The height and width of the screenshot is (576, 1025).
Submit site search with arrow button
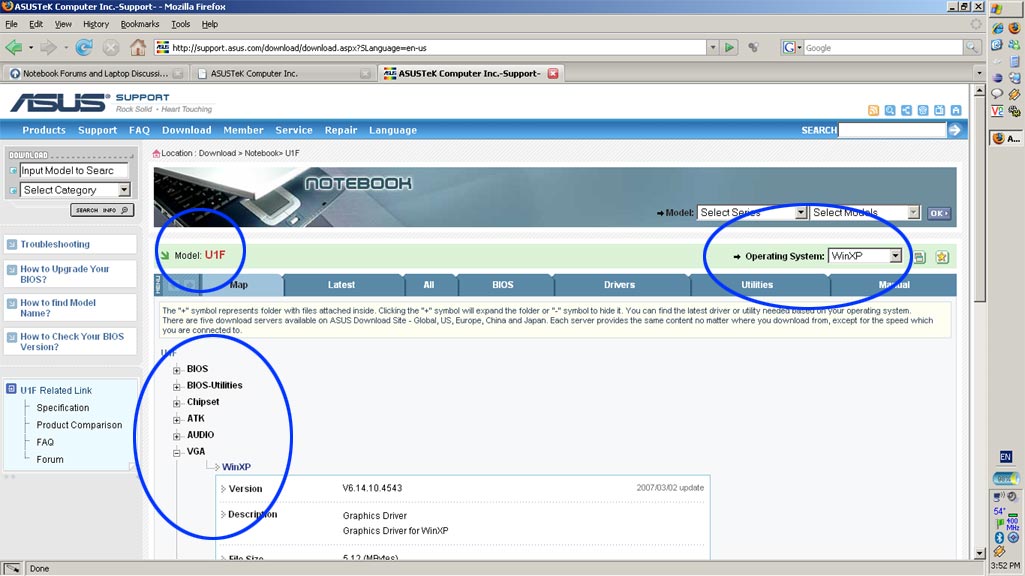[x=955, y=130]
